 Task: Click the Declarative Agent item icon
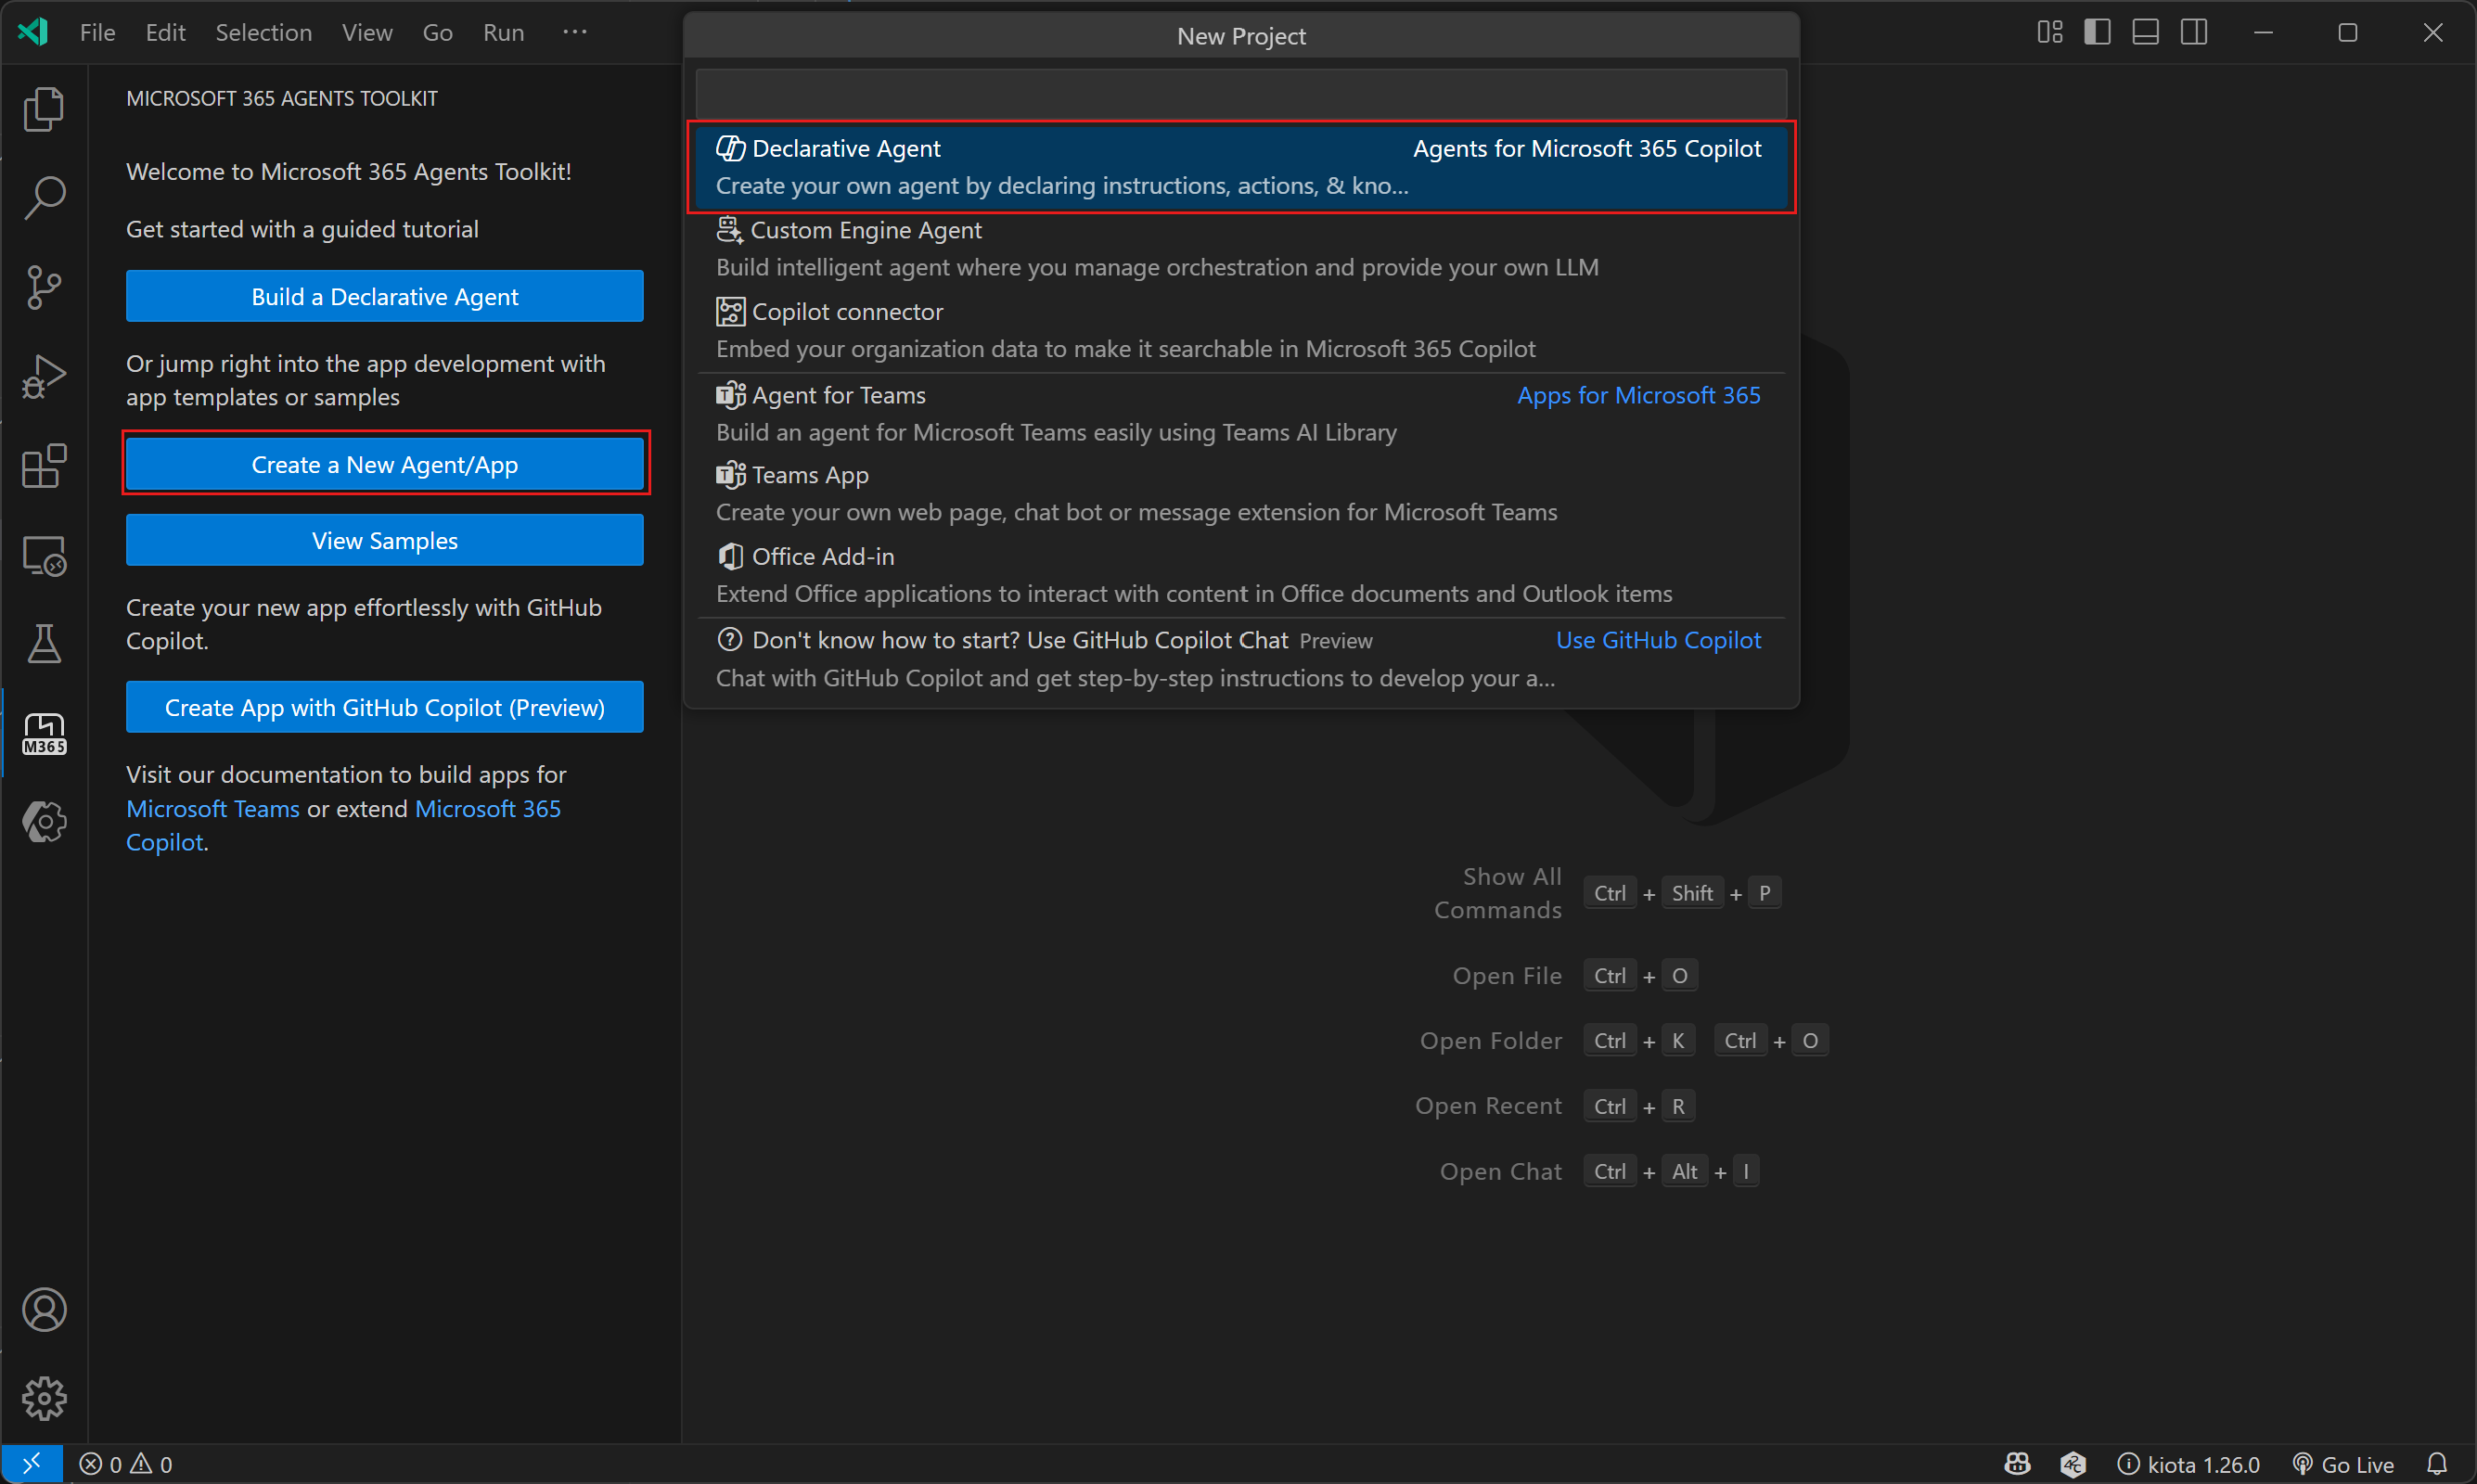[730, 148]
